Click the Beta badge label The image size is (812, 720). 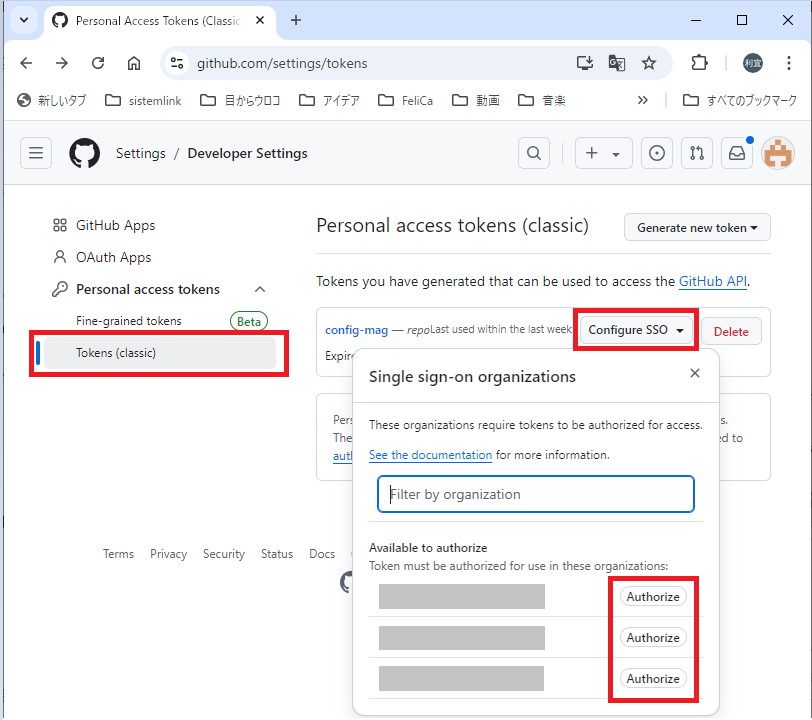(x=249, y=321)
